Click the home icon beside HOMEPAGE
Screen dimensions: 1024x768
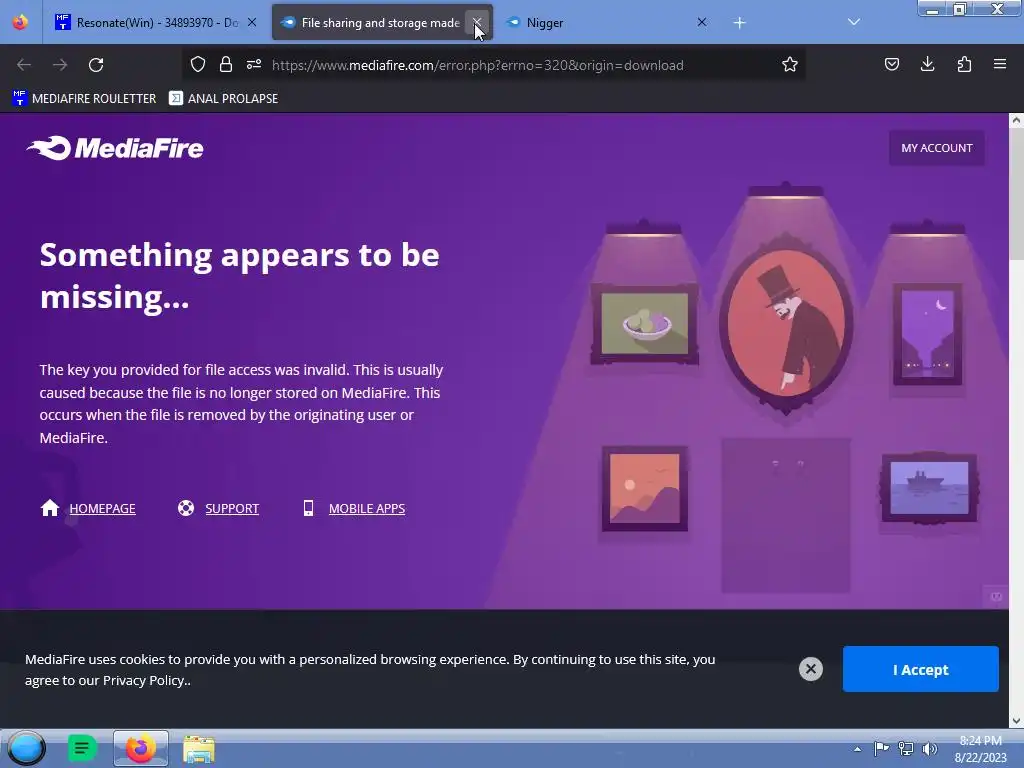[x=50, y=507]
